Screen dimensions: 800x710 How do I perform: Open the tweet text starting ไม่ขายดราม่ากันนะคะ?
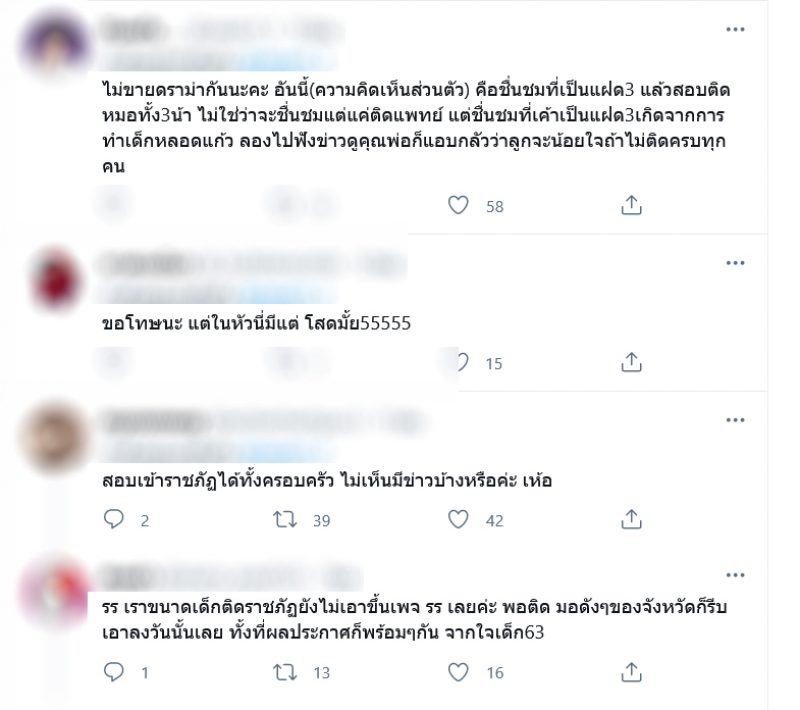(416, 128)
